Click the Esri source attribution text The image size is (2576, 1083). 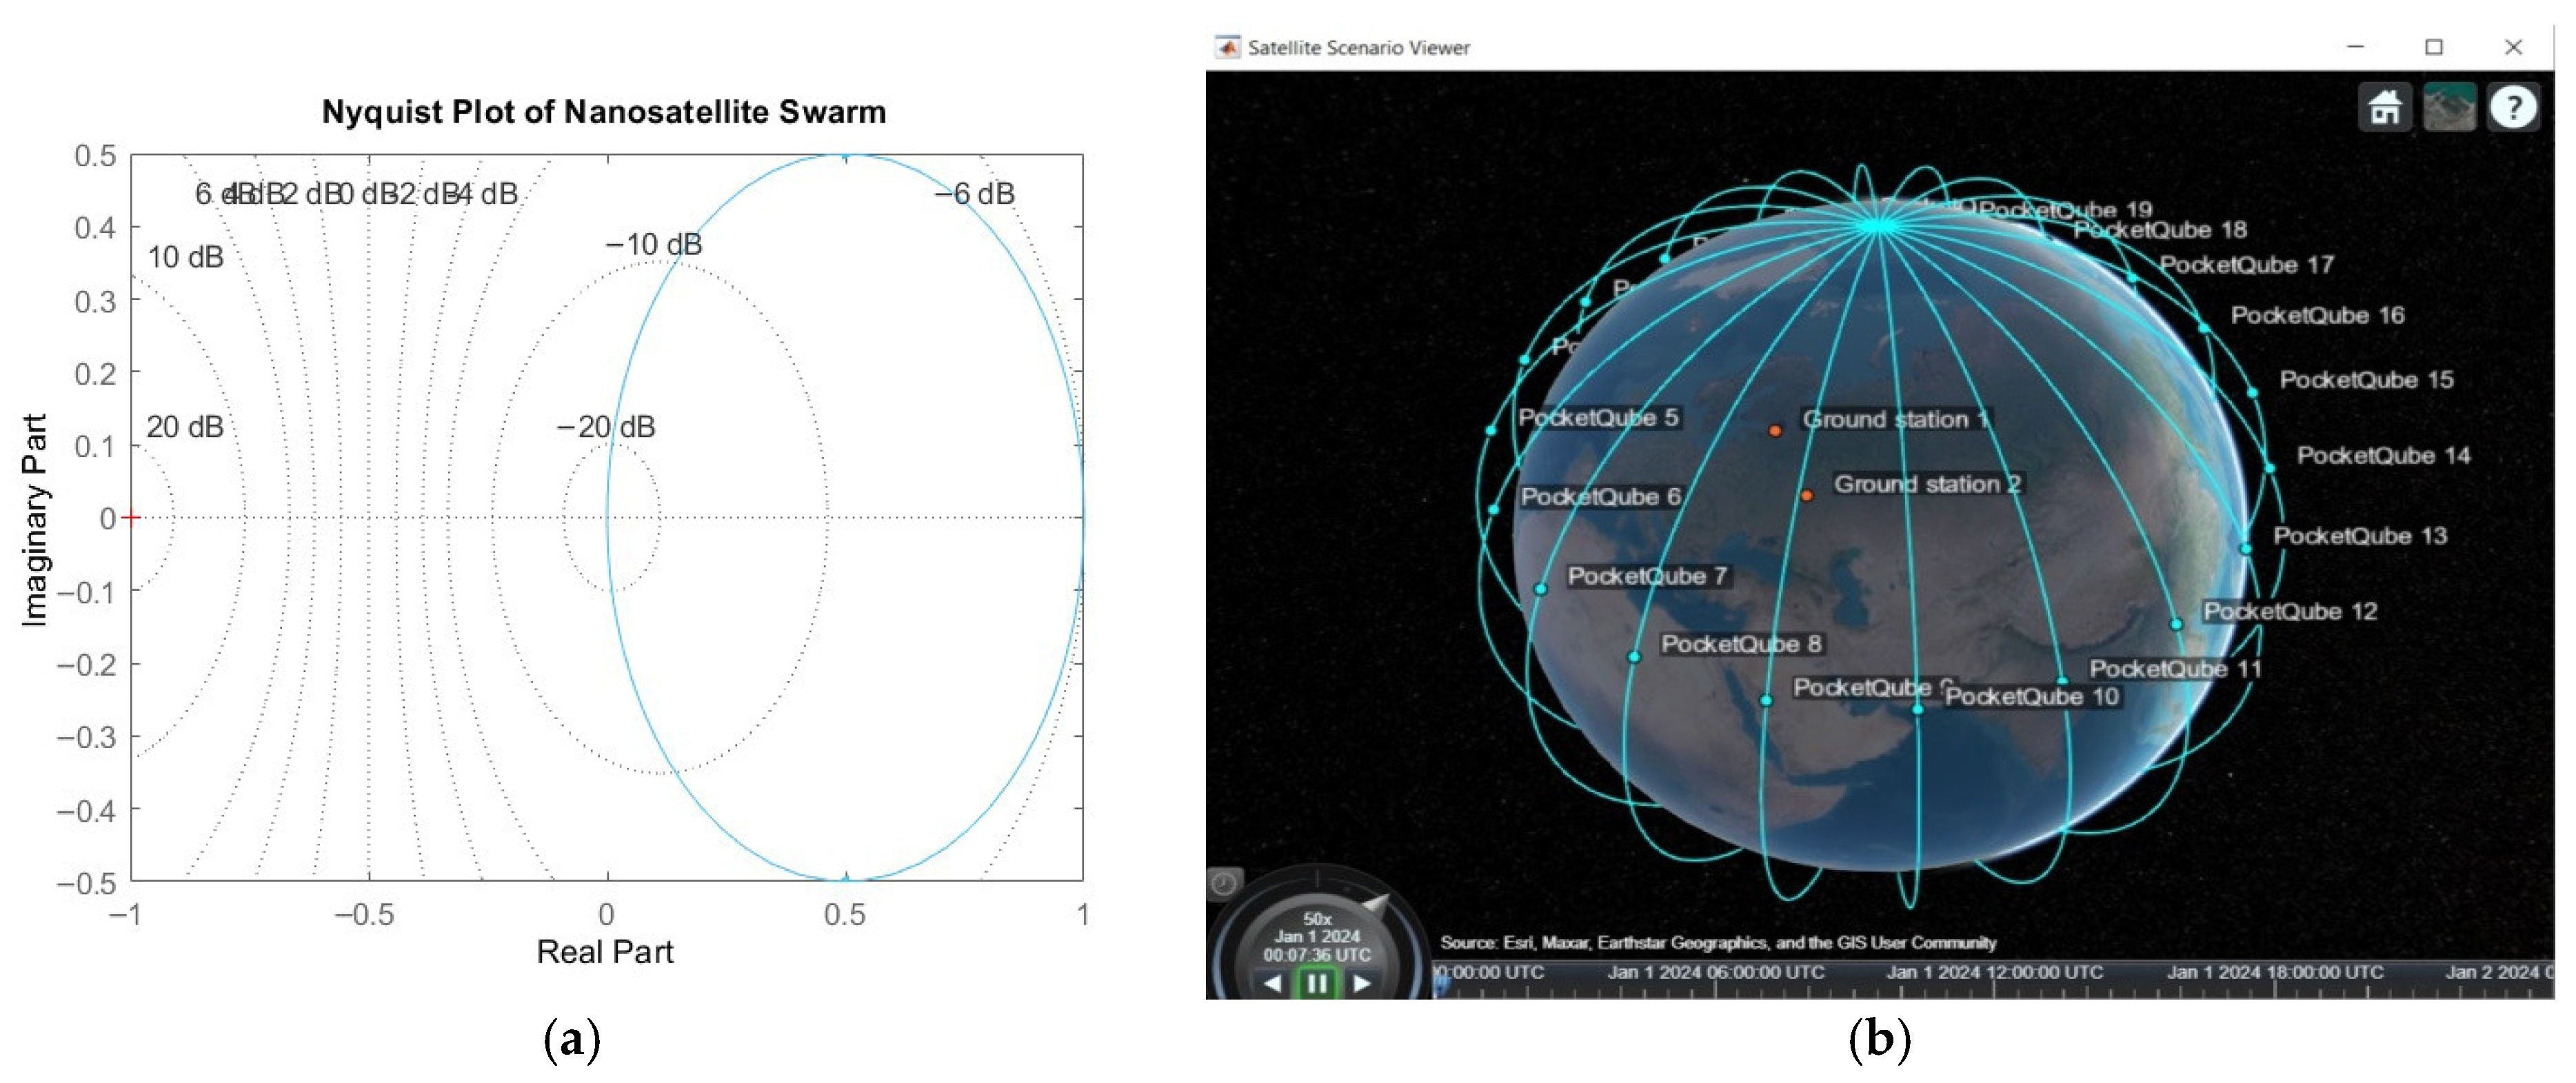pos(1717,942)
